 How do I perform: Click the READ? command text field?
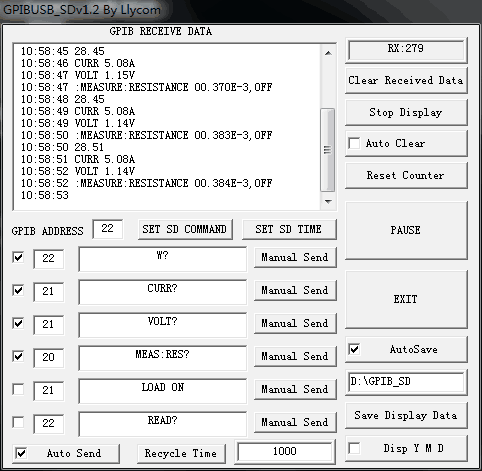(x=163, y=424)
